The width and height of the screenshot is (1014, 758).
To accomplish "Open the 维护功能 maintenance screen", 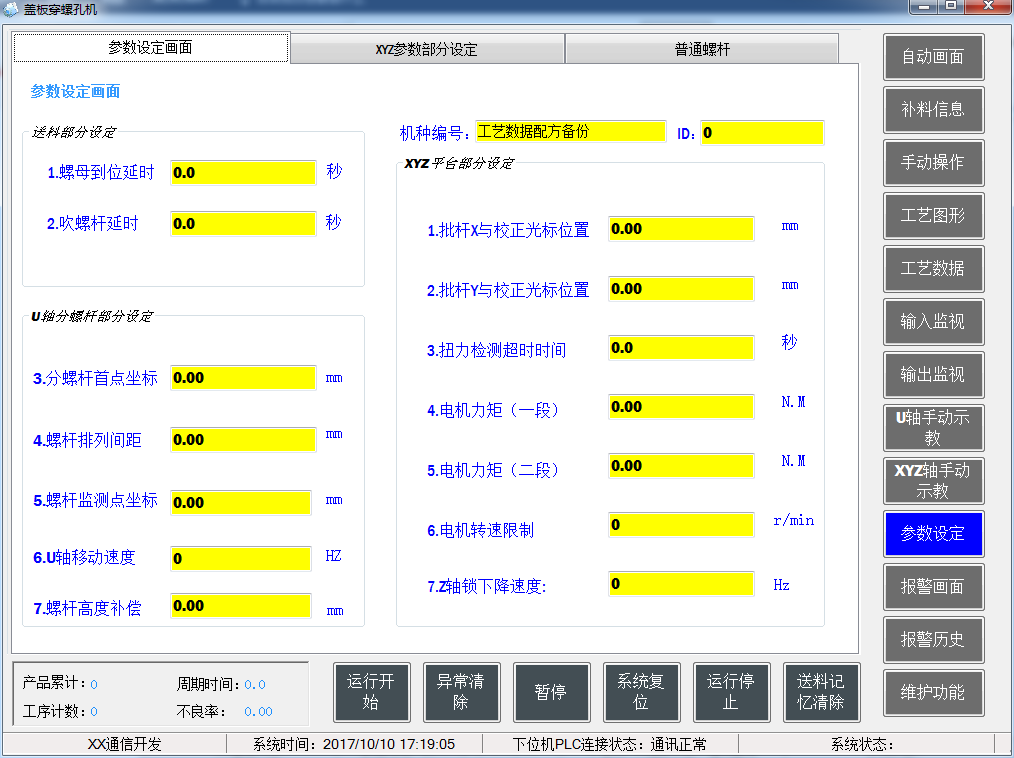I will pos(933,693).
